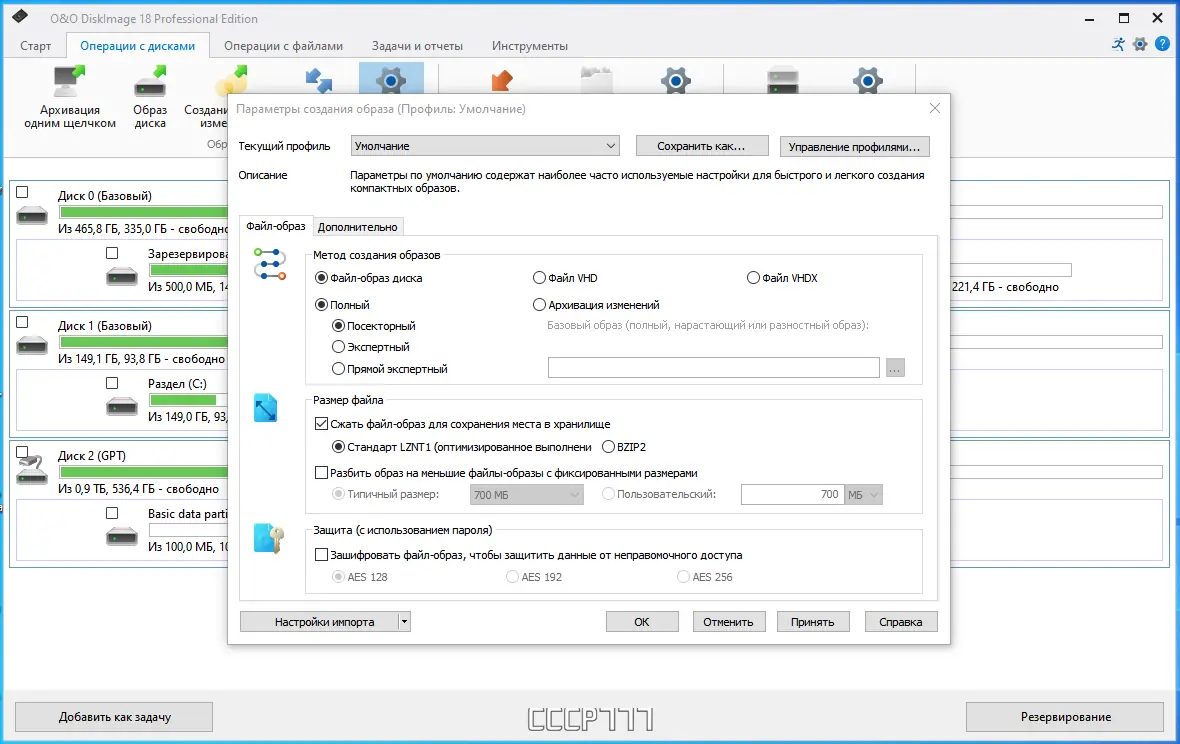The width and height of the screenshot is (1180, 744).
Task: Click the base image path input field
Action: 713,368
